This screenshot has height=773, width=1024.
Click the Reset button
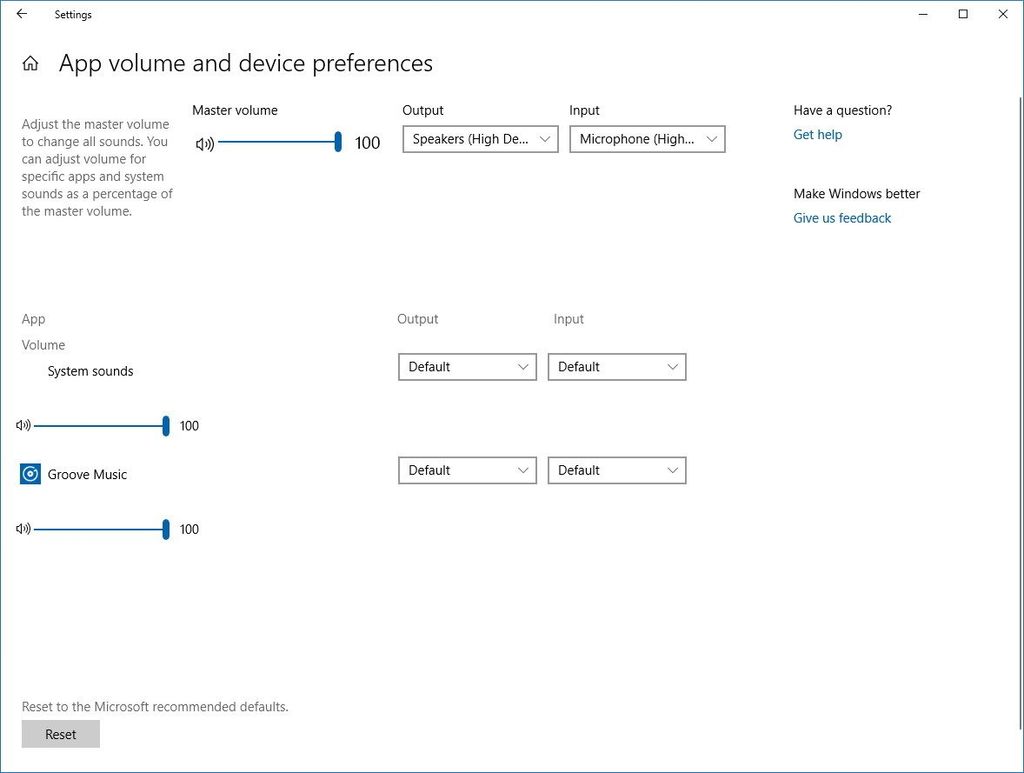coord(60,734)
